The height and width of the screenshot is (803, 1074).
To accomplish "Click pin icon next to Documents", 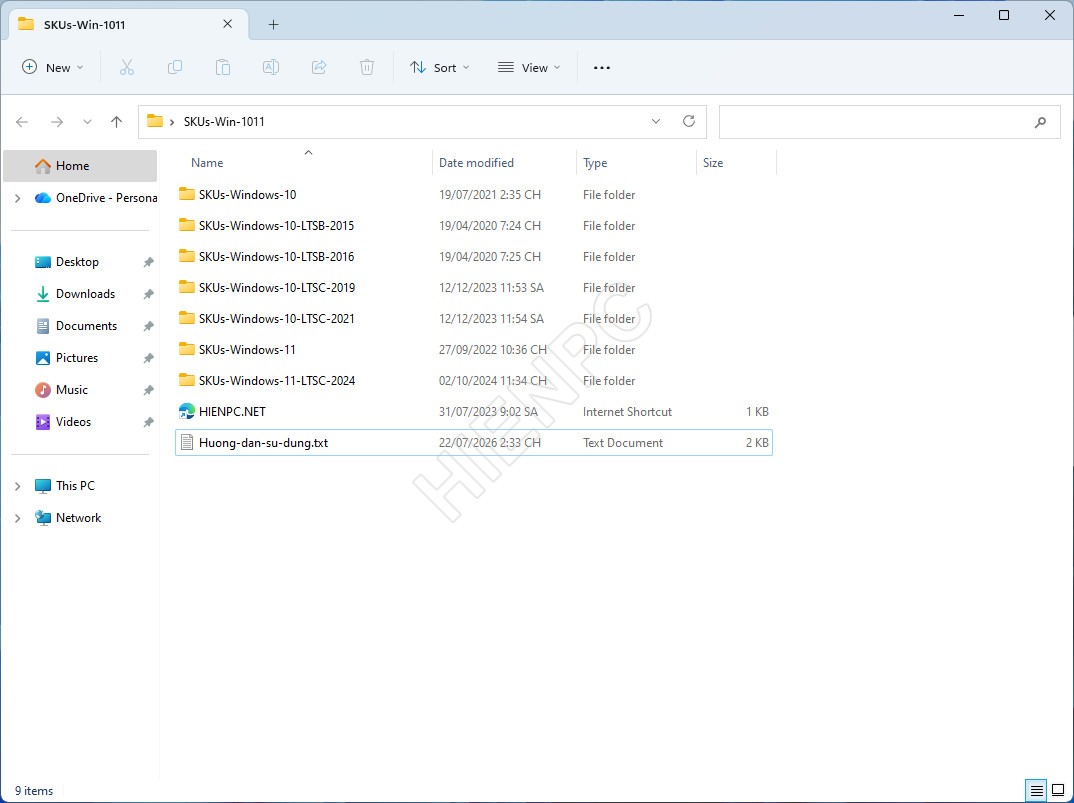I will click(x=148, y=326).
